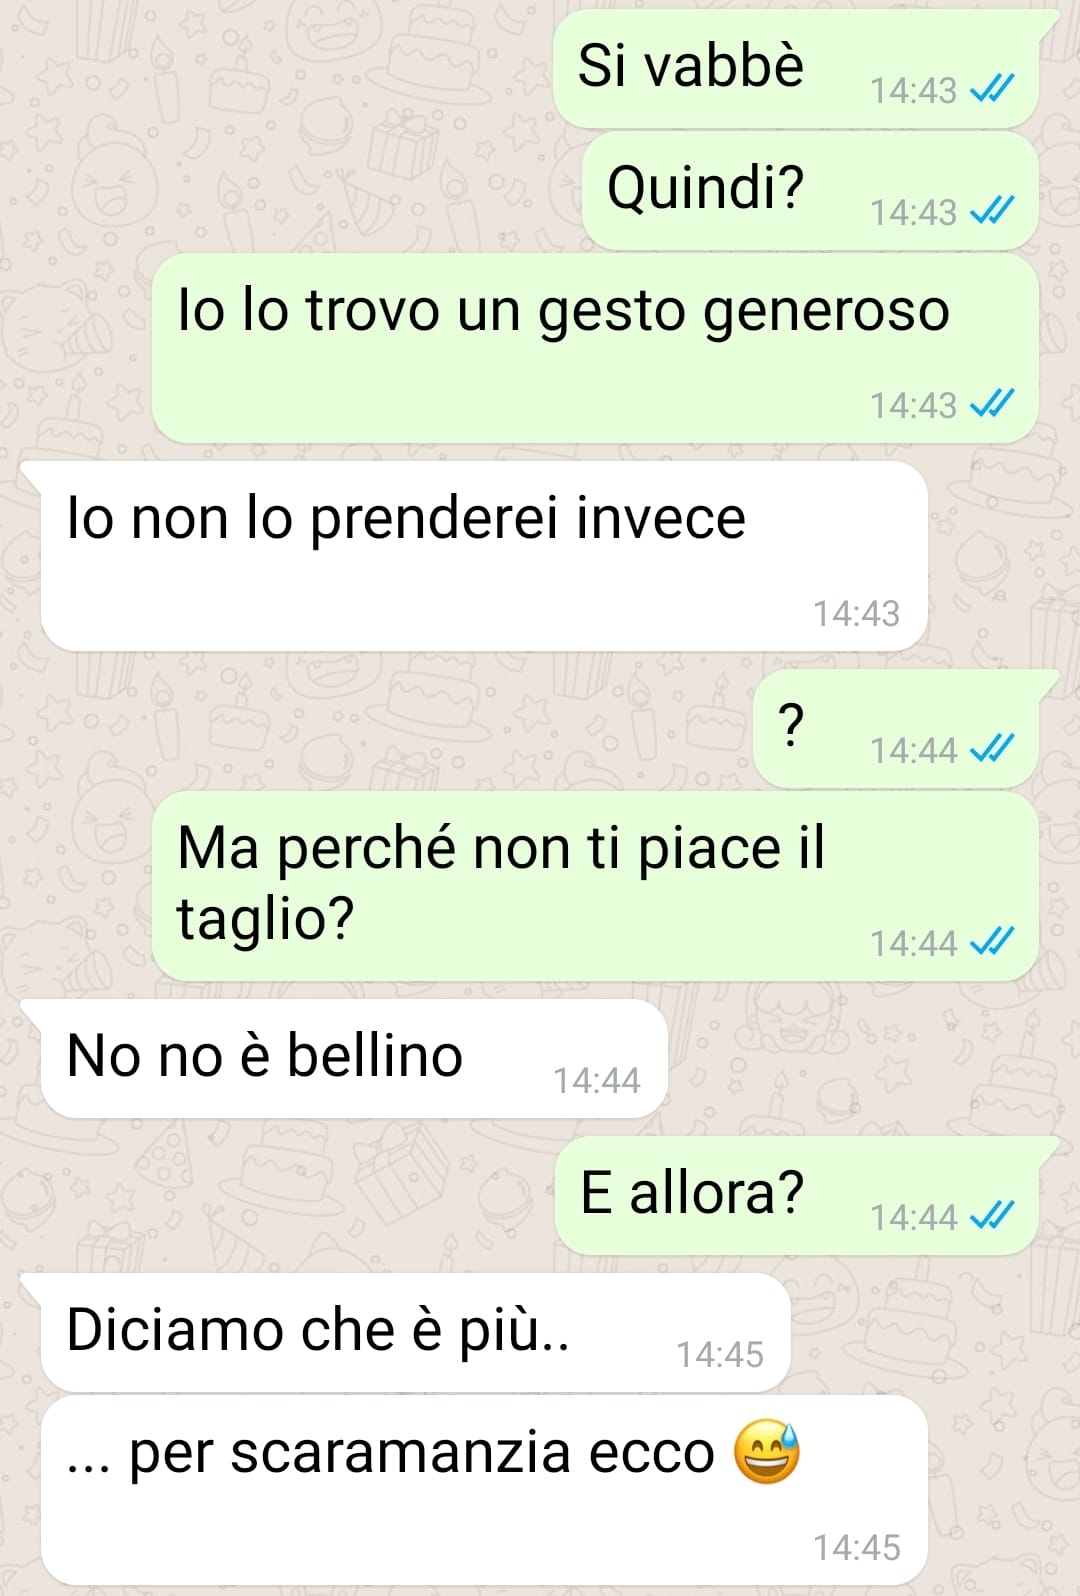Tap ticks on "Ma perché non ti piace il taglio?"

pyautogui.click(x=992, y=942)
